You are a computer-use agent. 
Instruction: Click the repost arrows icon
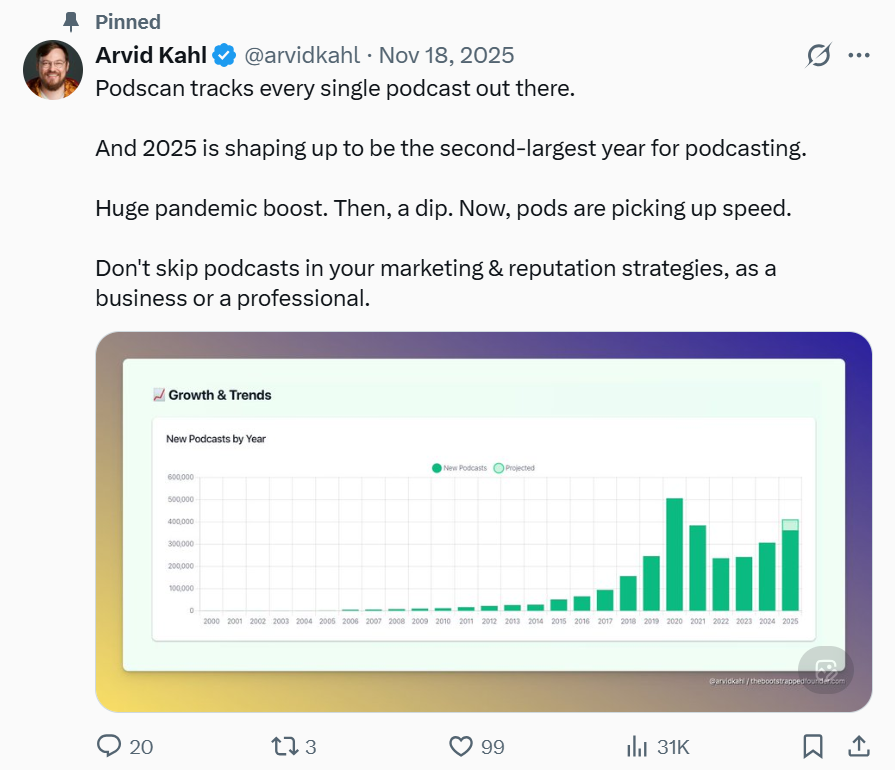(x=285, y=746)
